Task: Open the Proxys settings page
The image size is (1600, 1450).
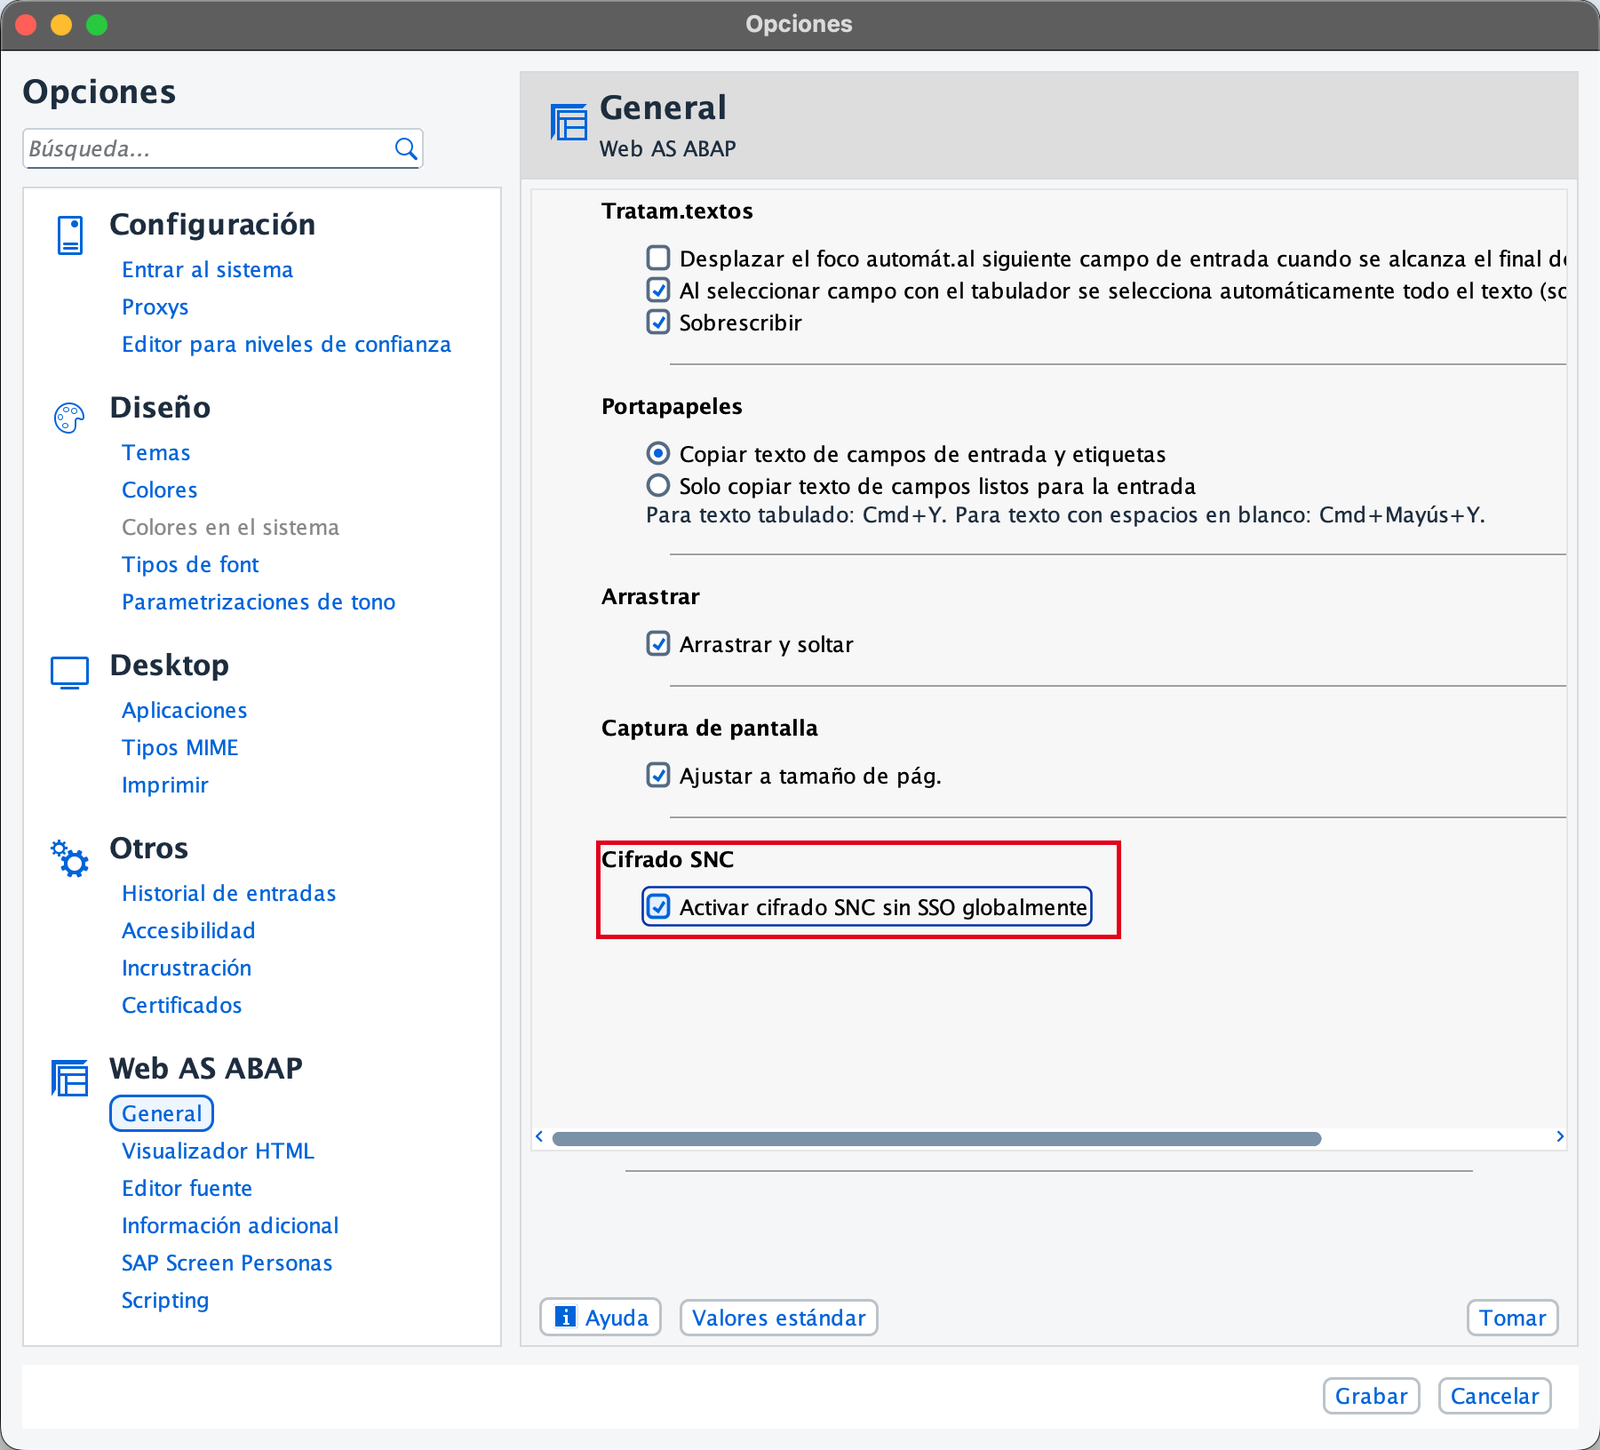Action: (155, 307)
